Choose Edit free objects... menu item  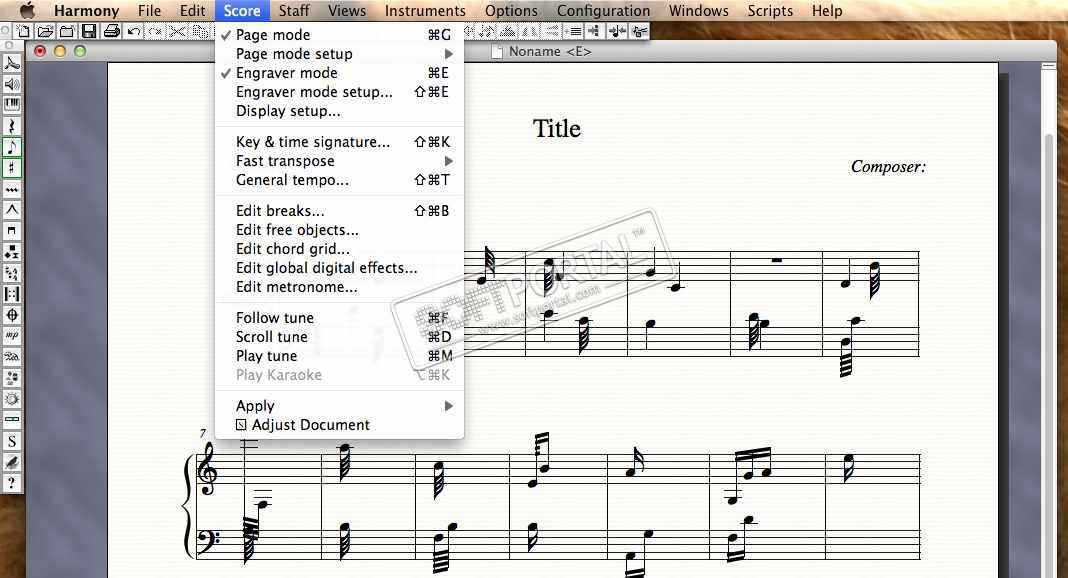click(339, 230)
